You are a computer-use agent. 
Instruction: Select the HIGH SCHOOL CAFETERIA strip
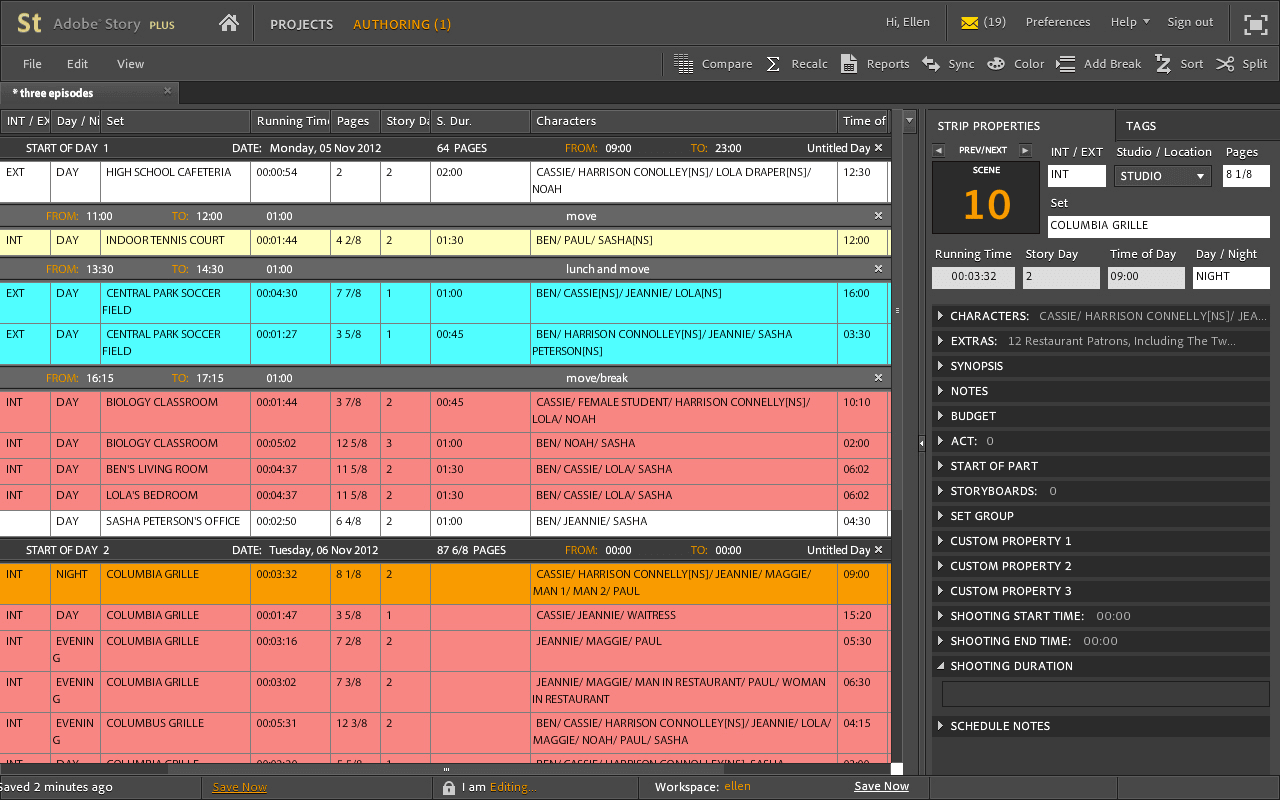click(445, 181)
